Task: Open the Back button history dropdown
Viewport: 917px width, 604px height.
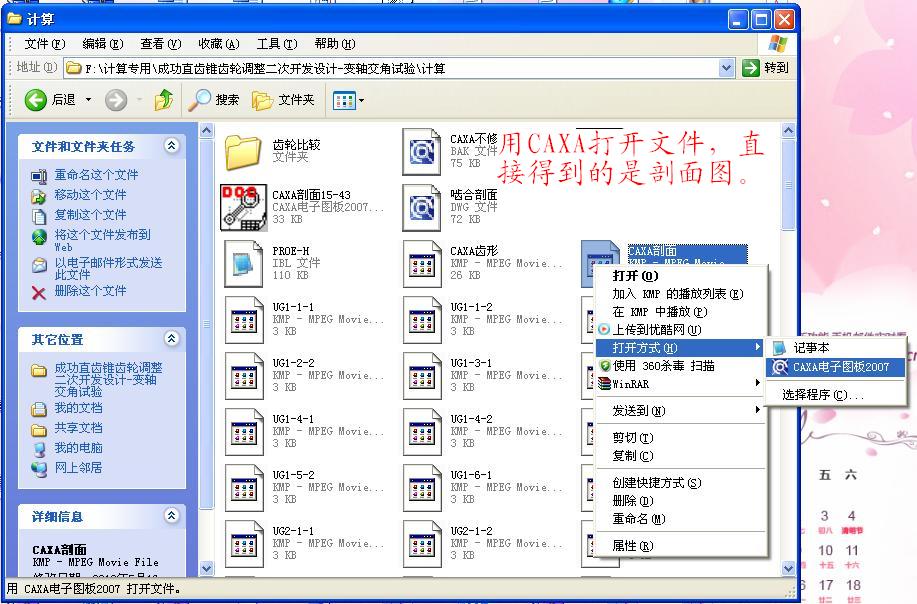Action: coord(88,100)
